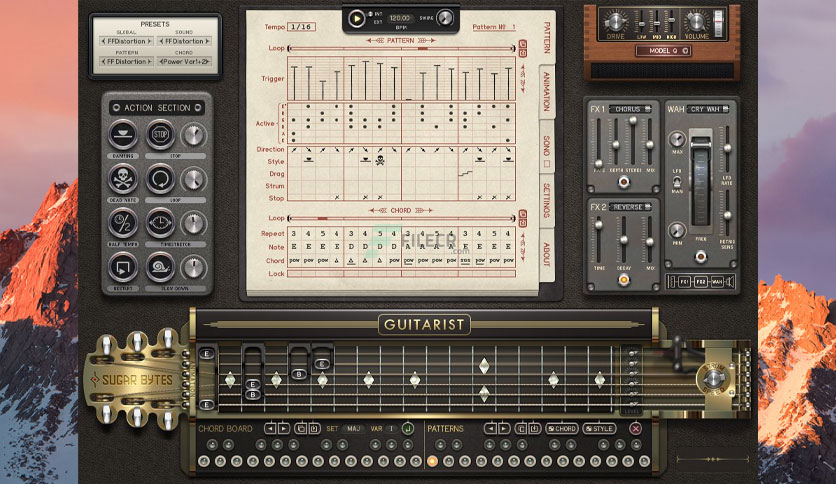Screen dimensions: 836x484
Task: Go to next patterns bank
Action: [503, 429]
